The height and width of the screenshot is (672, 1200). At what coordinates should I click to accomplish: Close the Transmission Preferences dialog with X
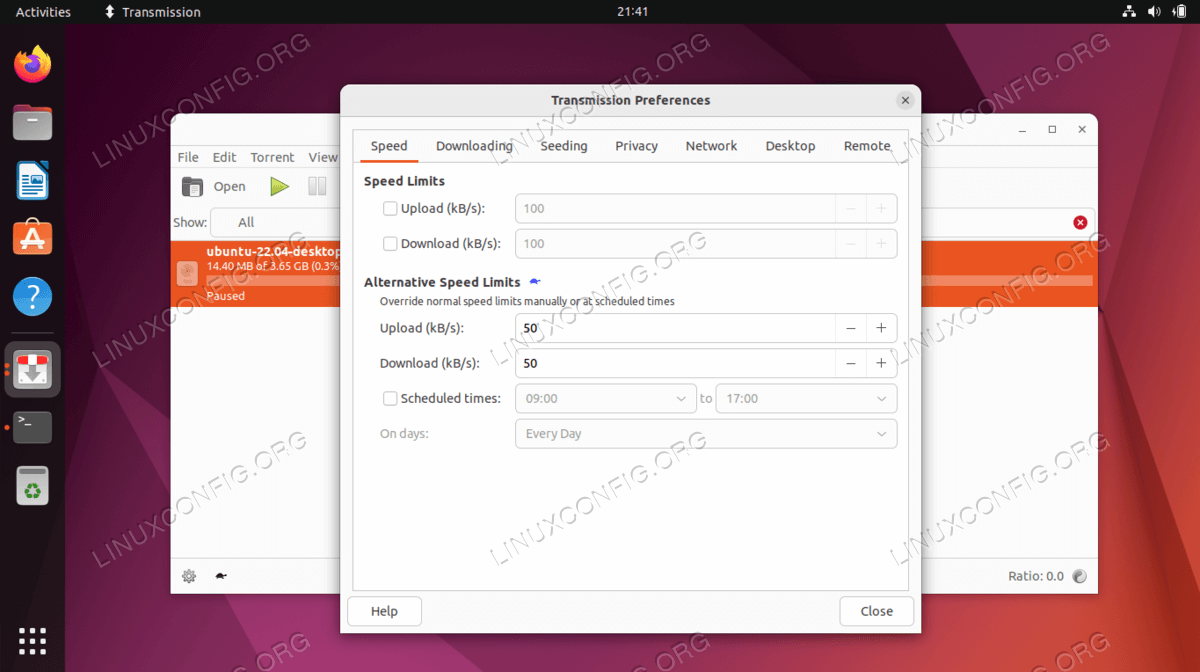905,101
